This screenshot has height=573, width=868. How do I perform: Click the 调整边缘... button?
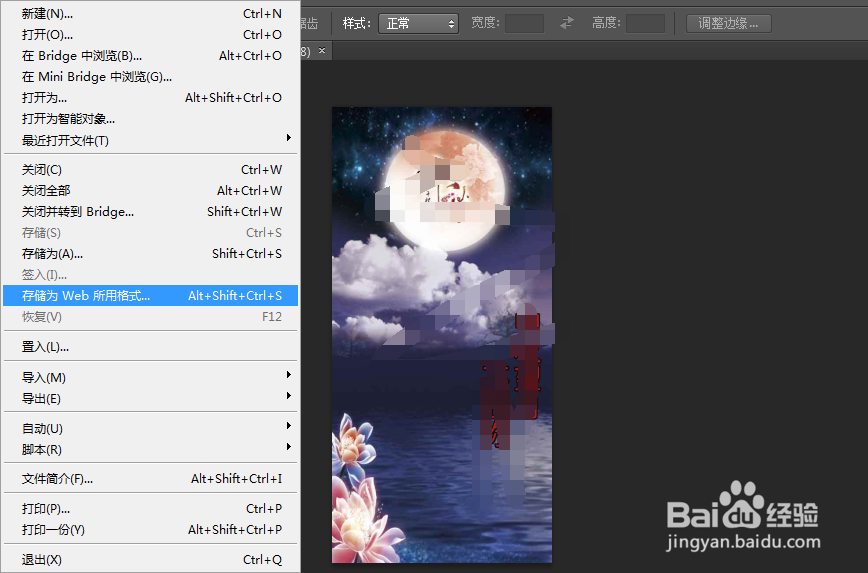click(728, 23)
